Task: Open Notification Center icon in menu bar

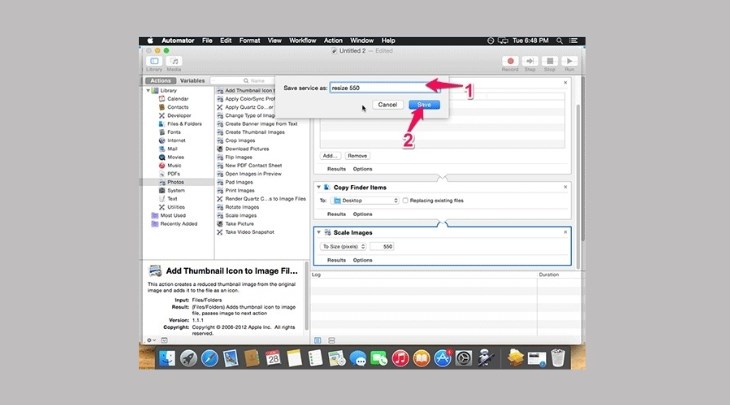Action: [574, 40]
